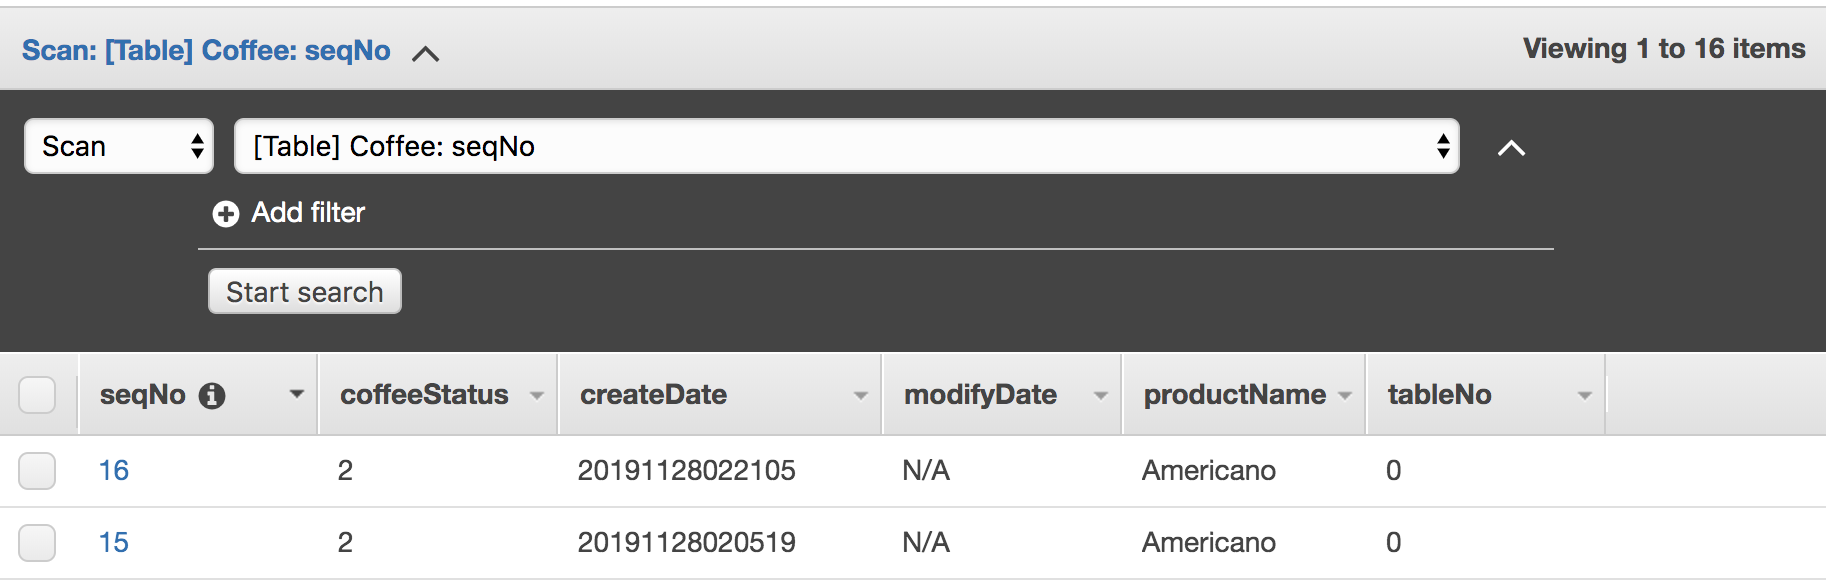Open productName column dropdown arrow
Screen dimensions: 1830x584
click(x=1345, y=396)
